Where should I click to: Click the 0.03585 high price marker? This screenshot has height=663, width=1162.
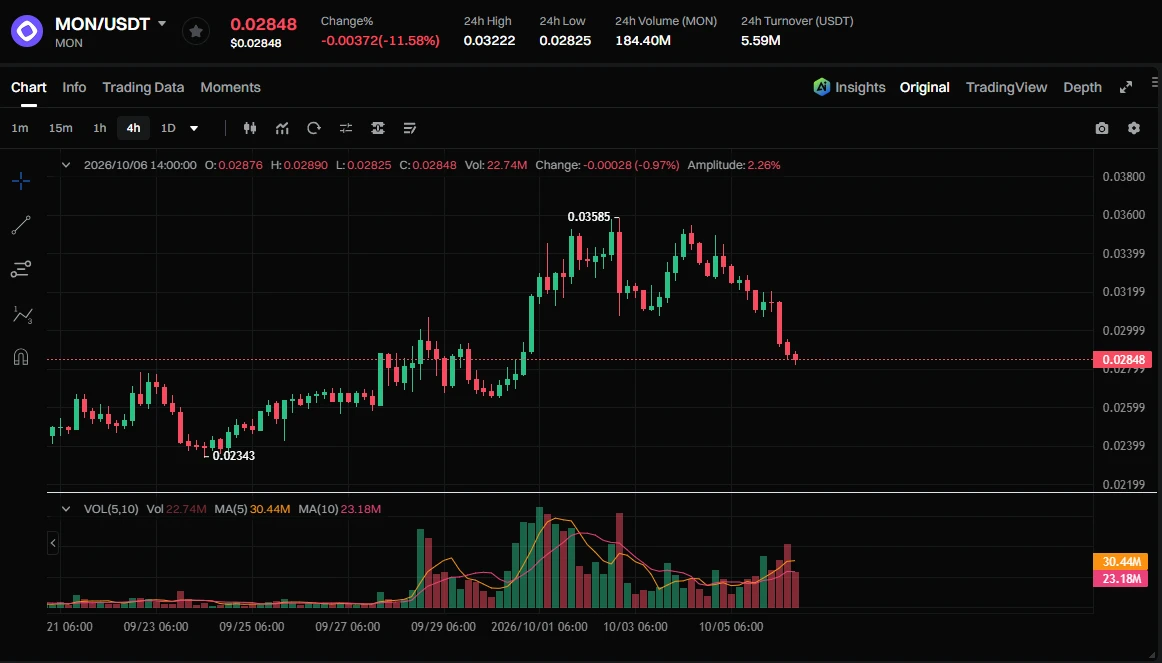(x=589, y=217)
